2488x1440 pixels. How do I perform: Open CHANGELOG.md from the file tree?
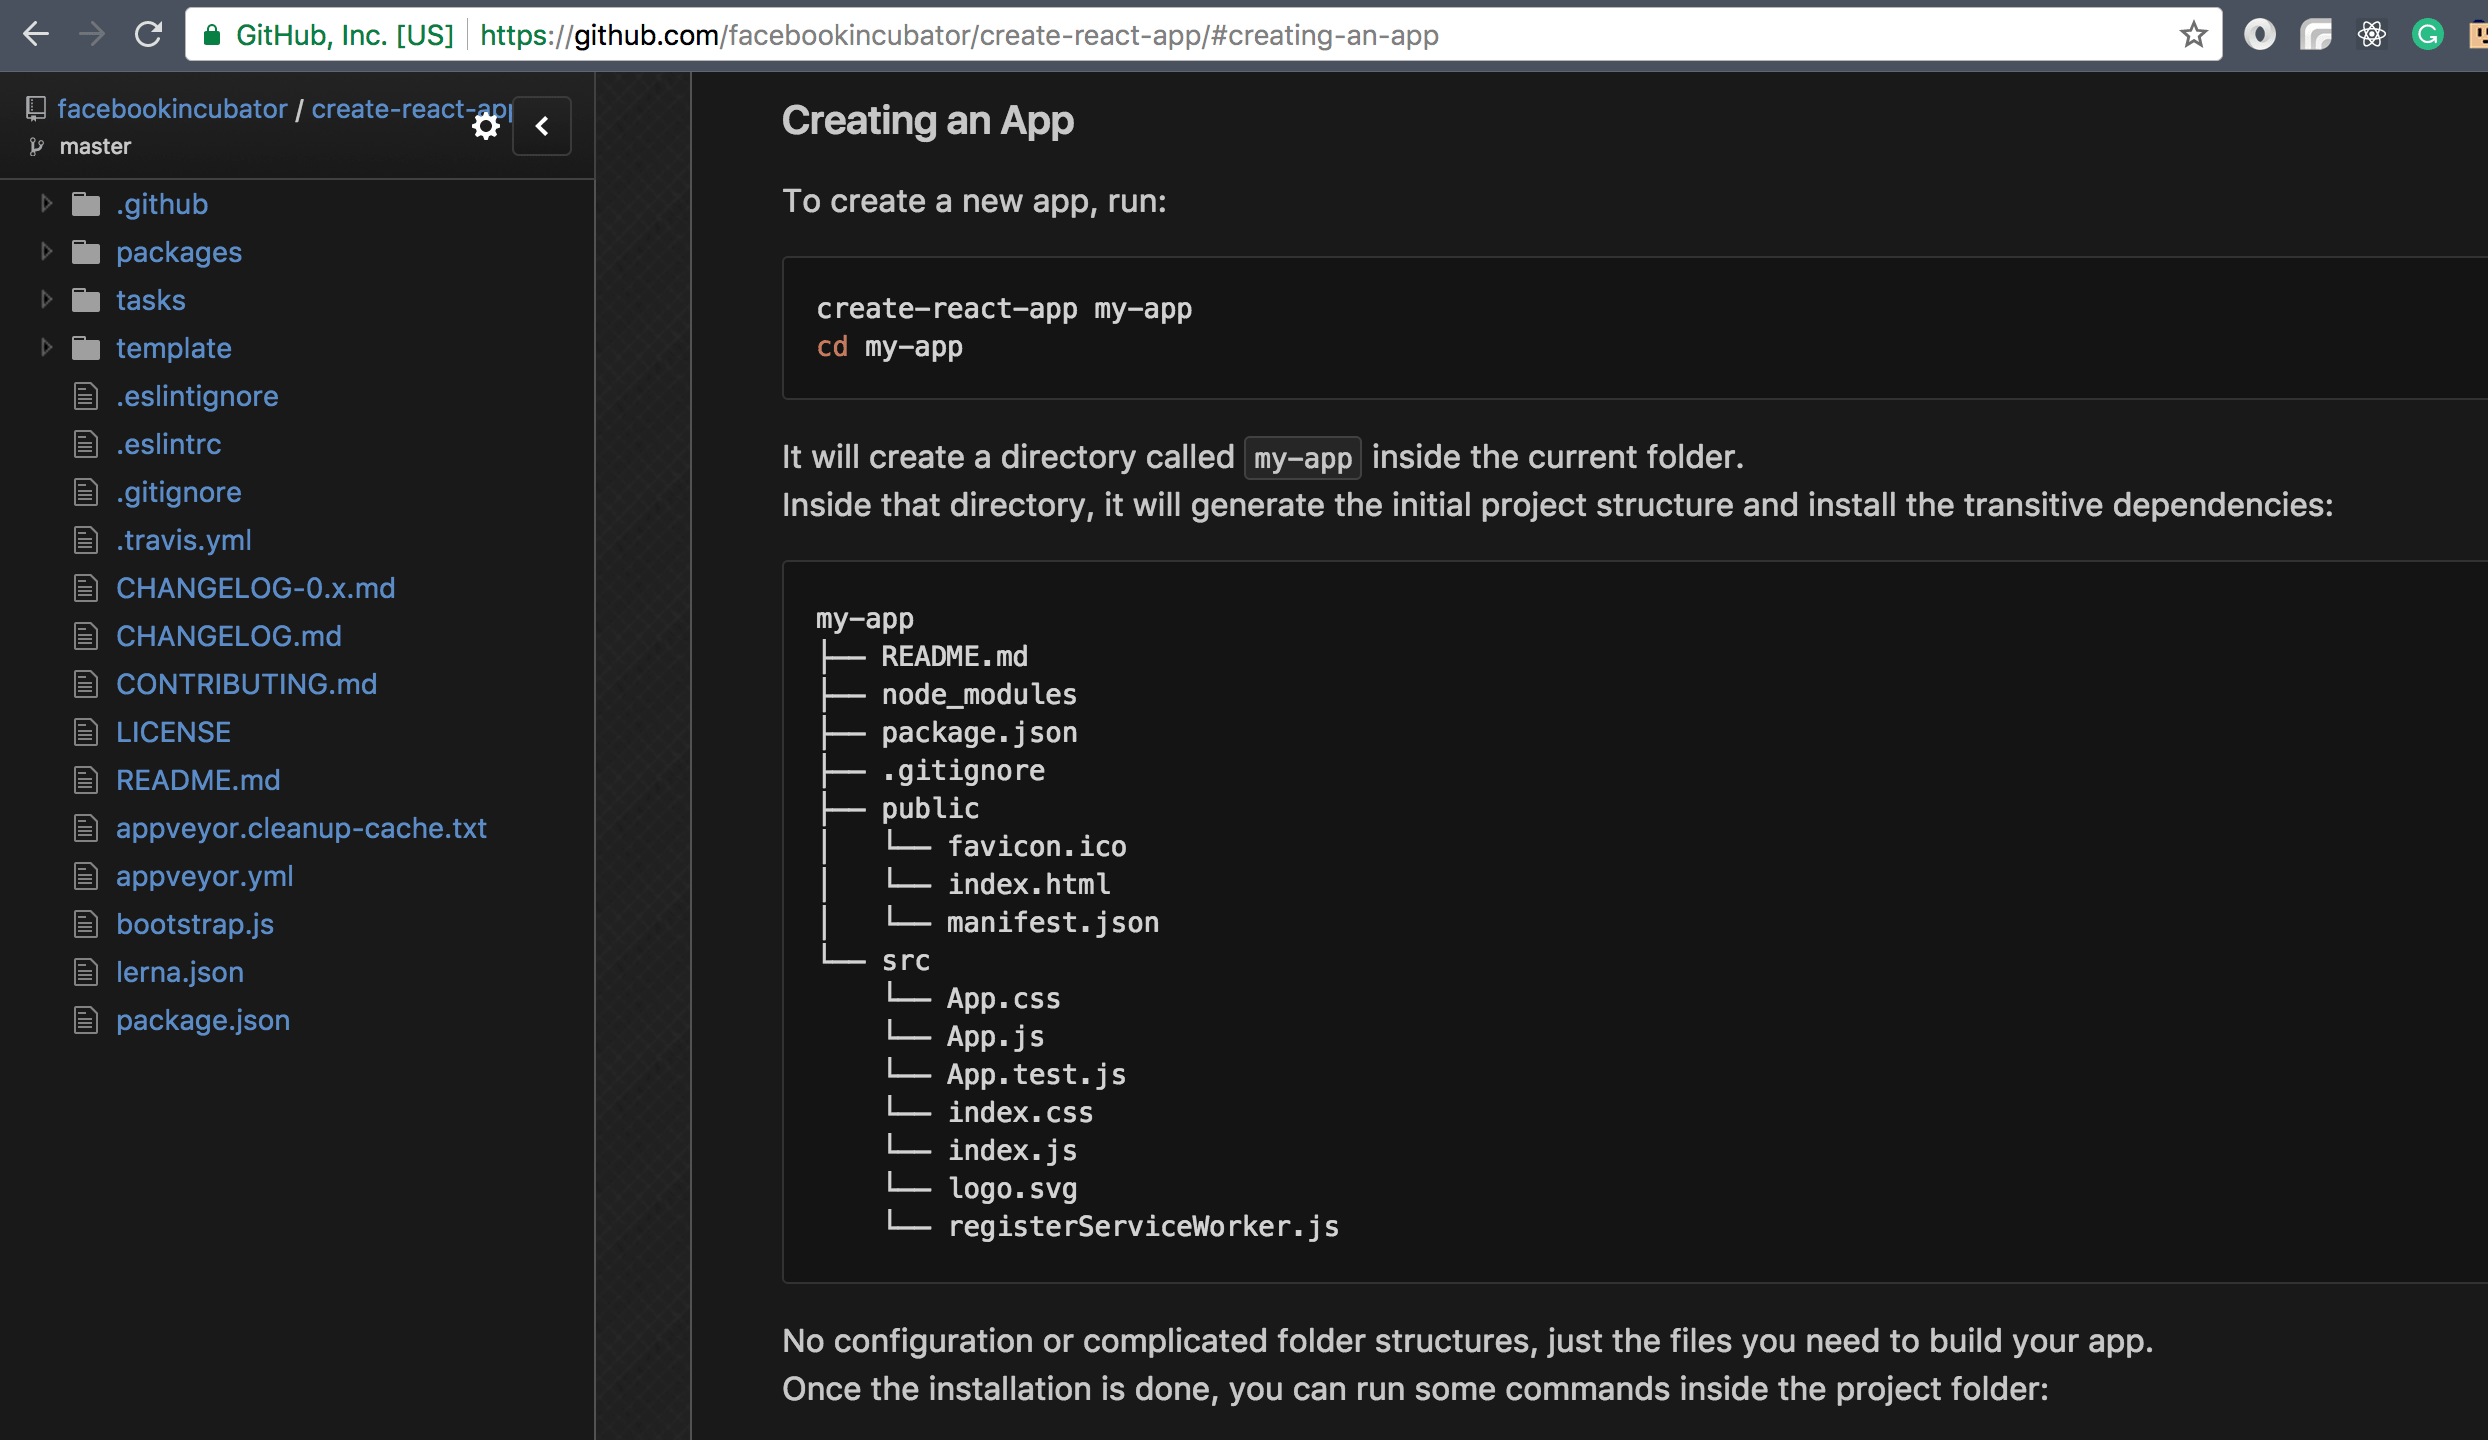(x=229, y=636)
